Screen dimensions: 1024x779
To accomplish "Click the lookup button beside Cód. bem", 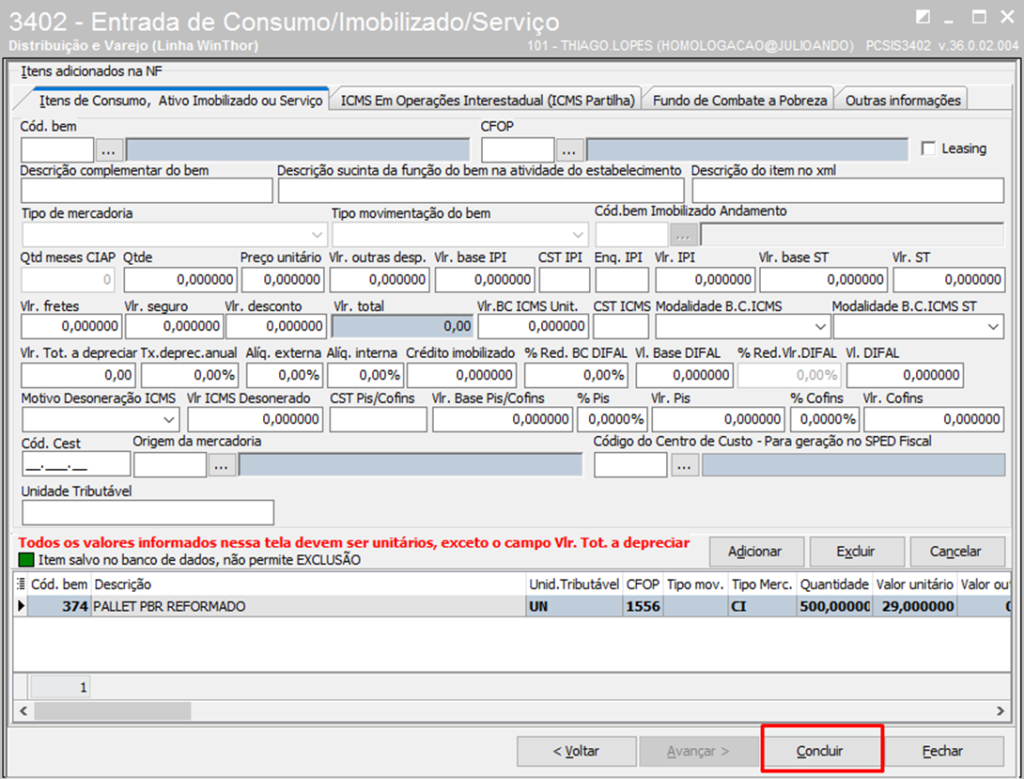I will pos(109,150).
